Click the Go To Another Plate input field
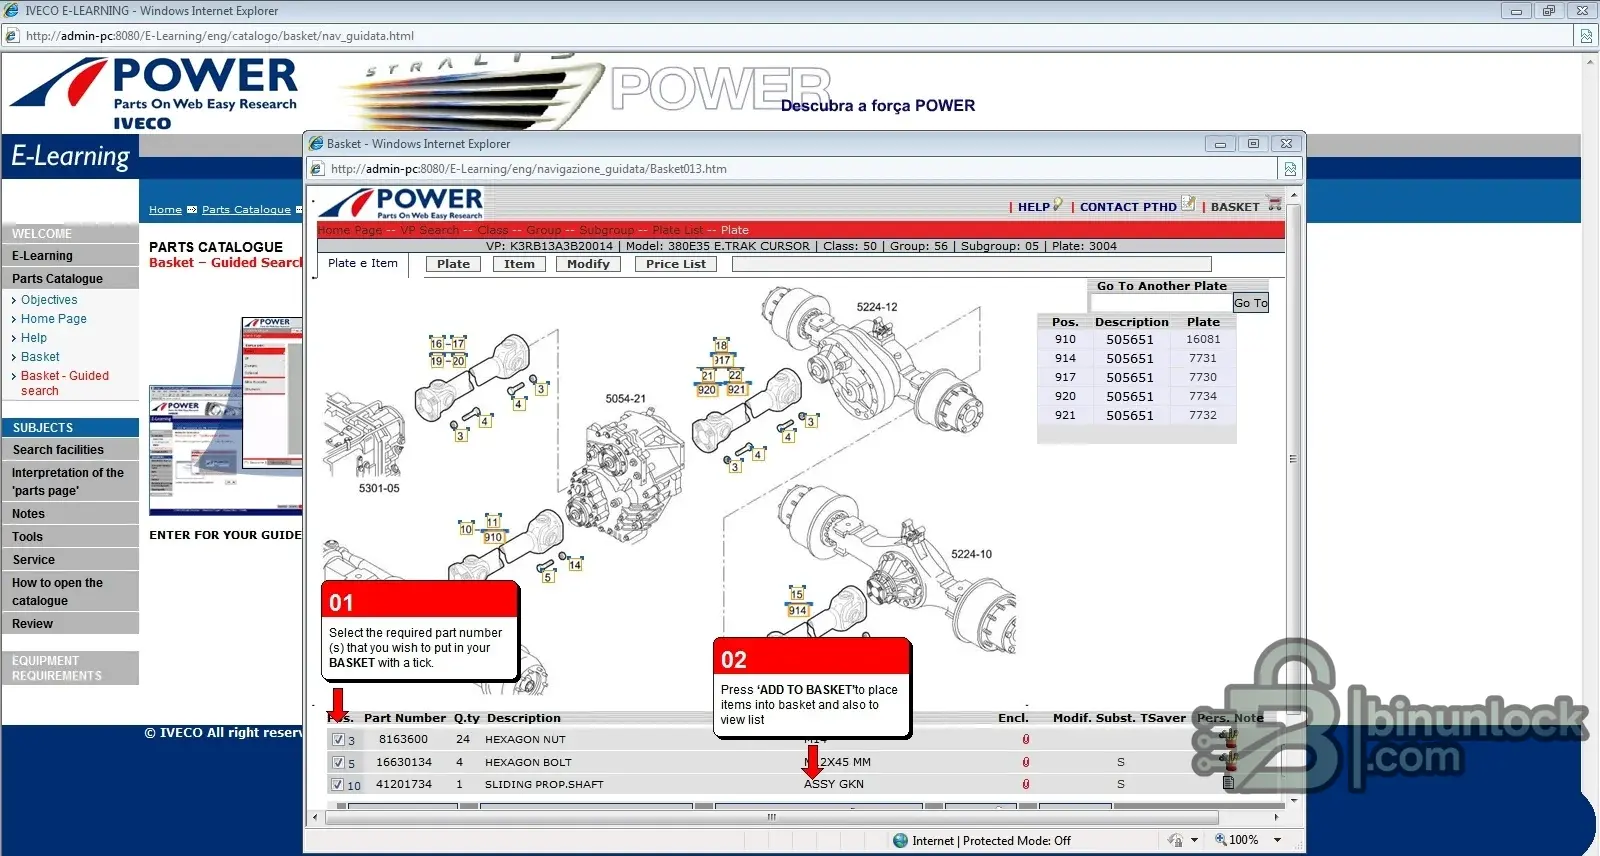The width and height of the screenshot is (1600, 856). 1160,303
